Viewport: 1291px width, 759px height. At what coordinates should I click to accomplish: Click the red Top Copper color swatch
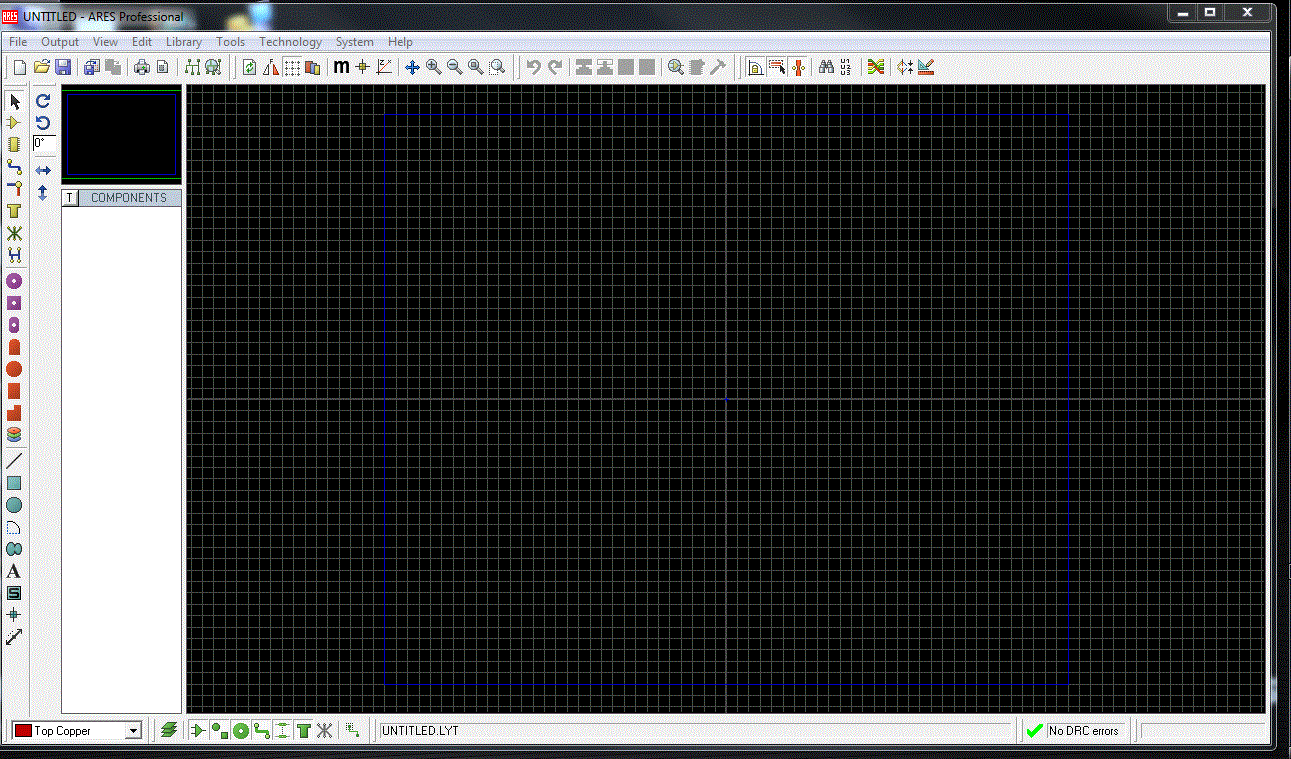[x=23, y=731]
